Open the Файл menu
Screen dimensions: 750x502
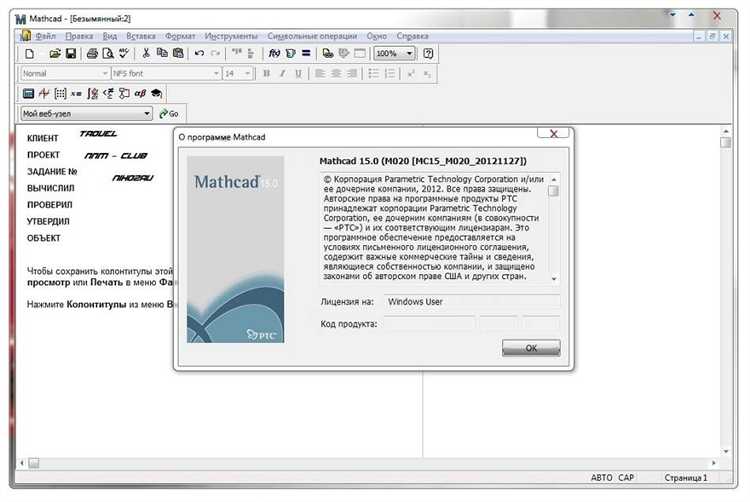(x=45, y=36)
